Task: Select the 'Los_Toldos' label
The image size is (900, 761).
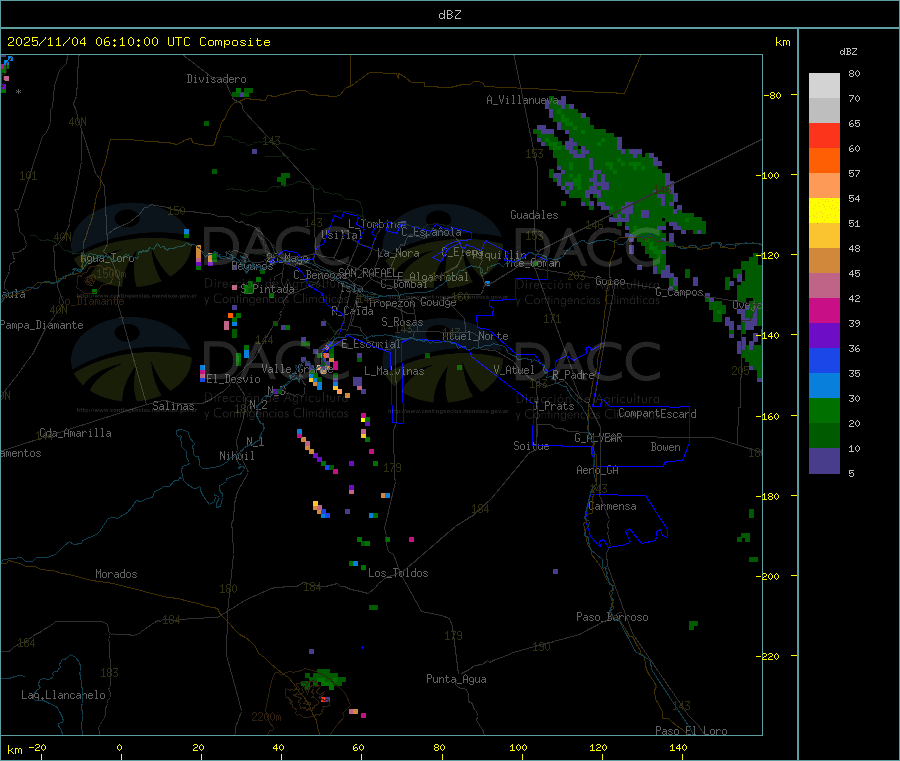Action: 398,573
